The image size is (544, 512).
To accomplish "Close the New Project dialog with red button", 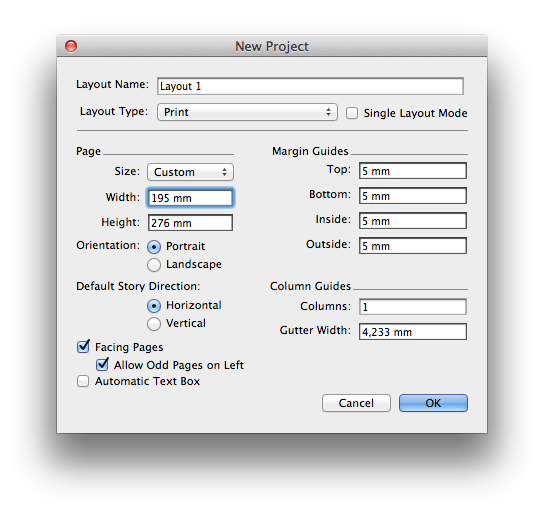I will [71, 46].
